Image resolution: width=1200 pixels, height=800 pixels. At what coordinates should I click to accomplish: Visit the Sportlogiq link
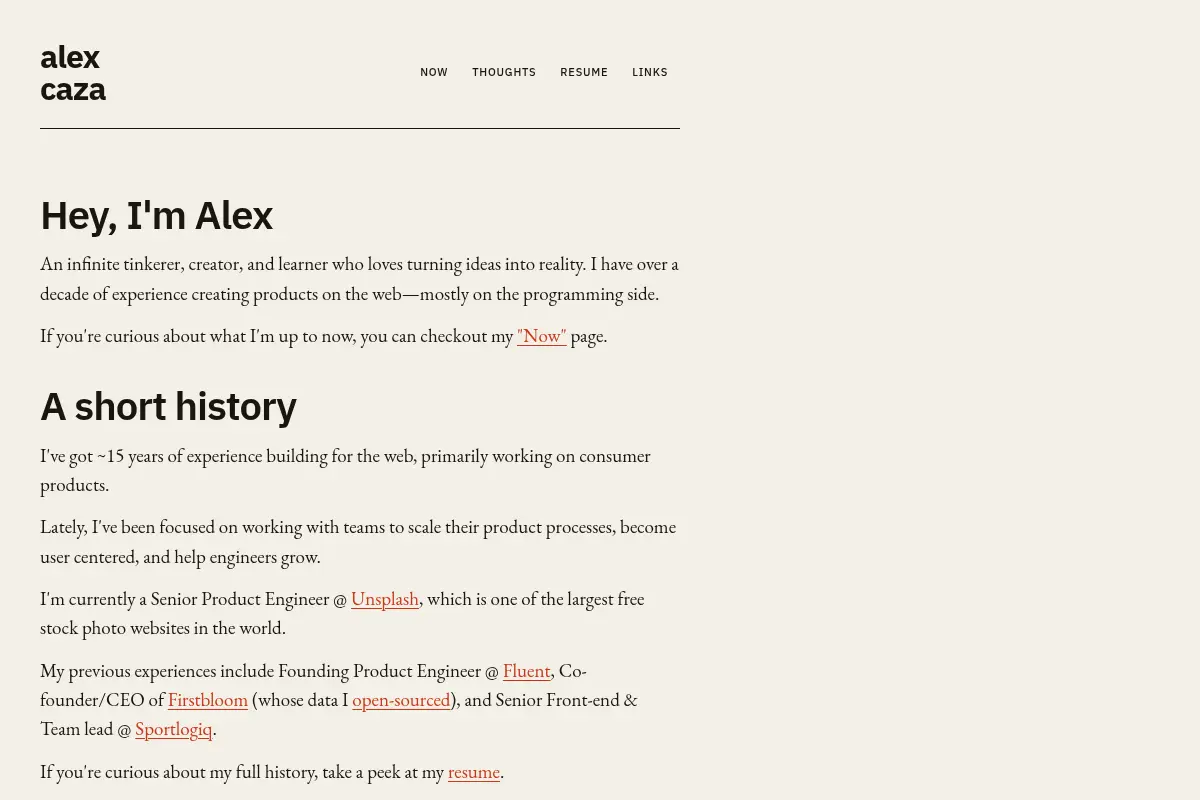click(x=174, y=729)
